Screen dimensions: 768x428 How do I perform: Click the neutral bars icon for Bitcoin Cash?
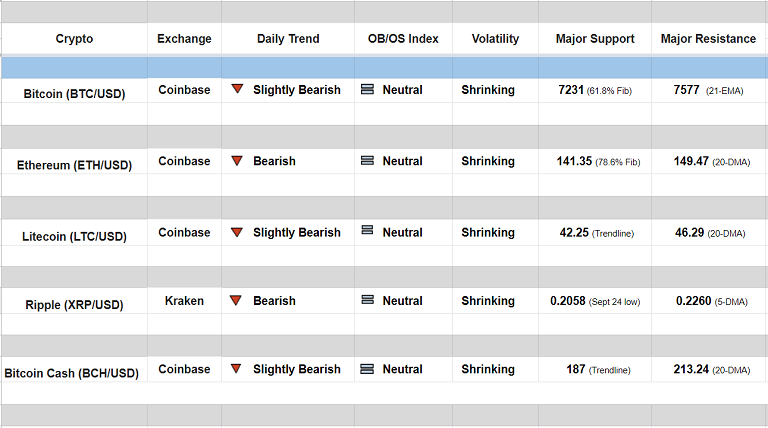pos(367,369)
